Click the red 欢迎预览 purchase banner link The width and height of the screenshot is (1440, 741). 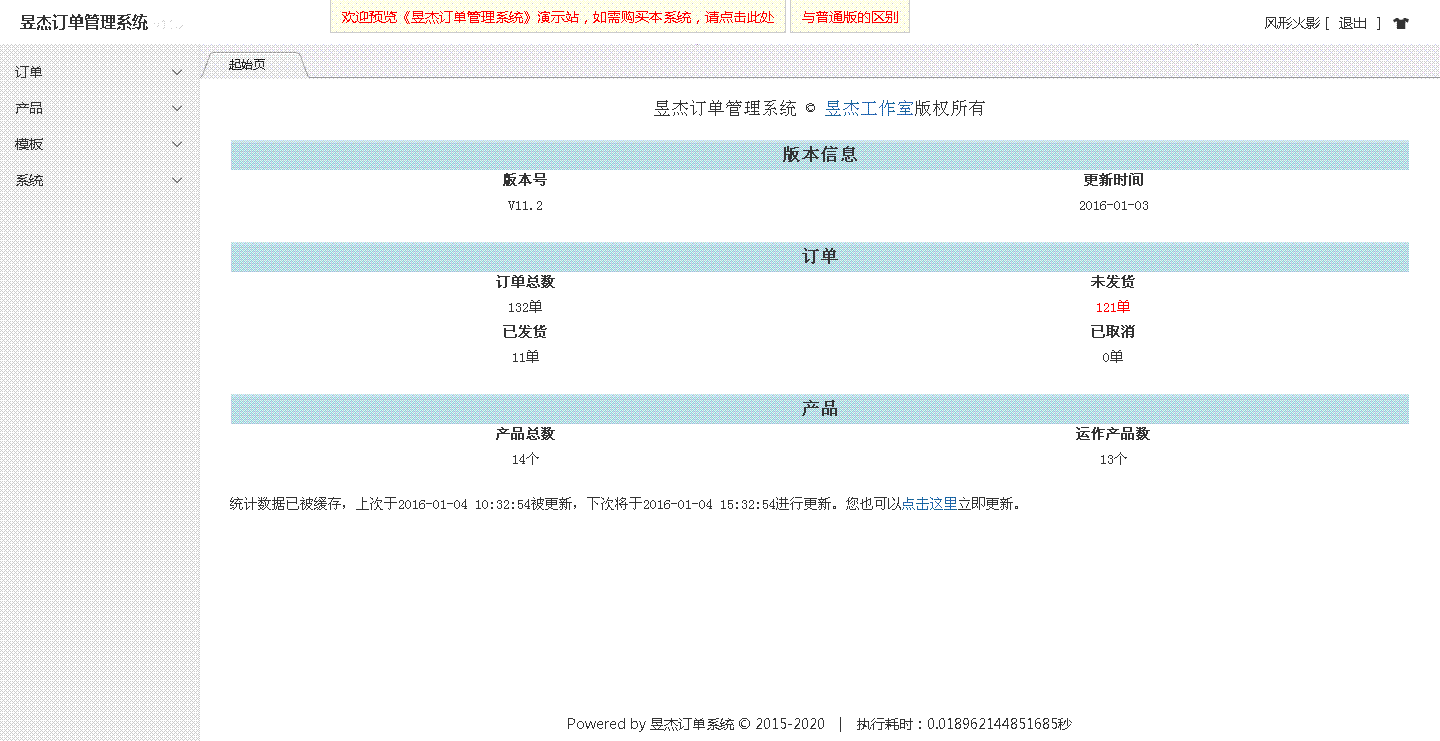click(557, 17)
